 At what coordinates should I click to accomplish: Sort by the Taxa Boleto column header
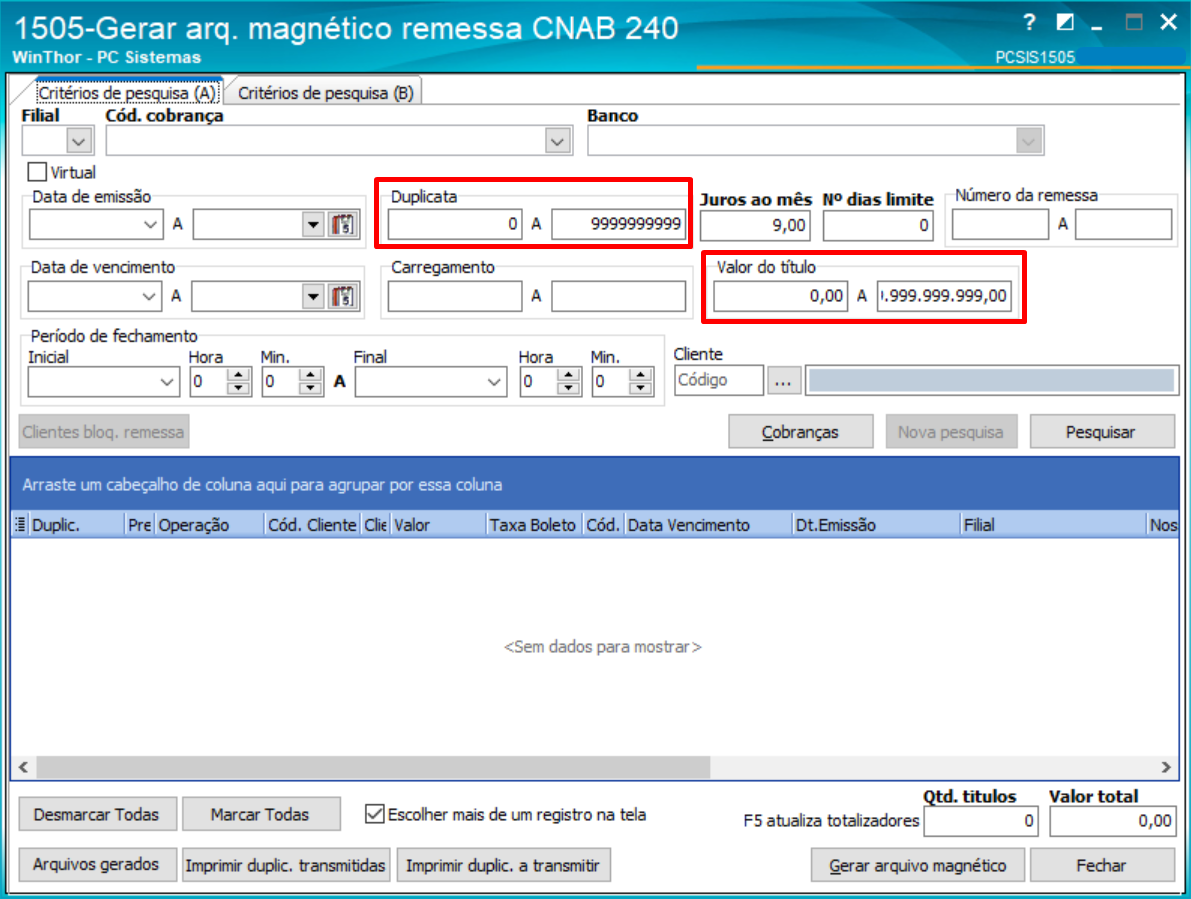534,525
